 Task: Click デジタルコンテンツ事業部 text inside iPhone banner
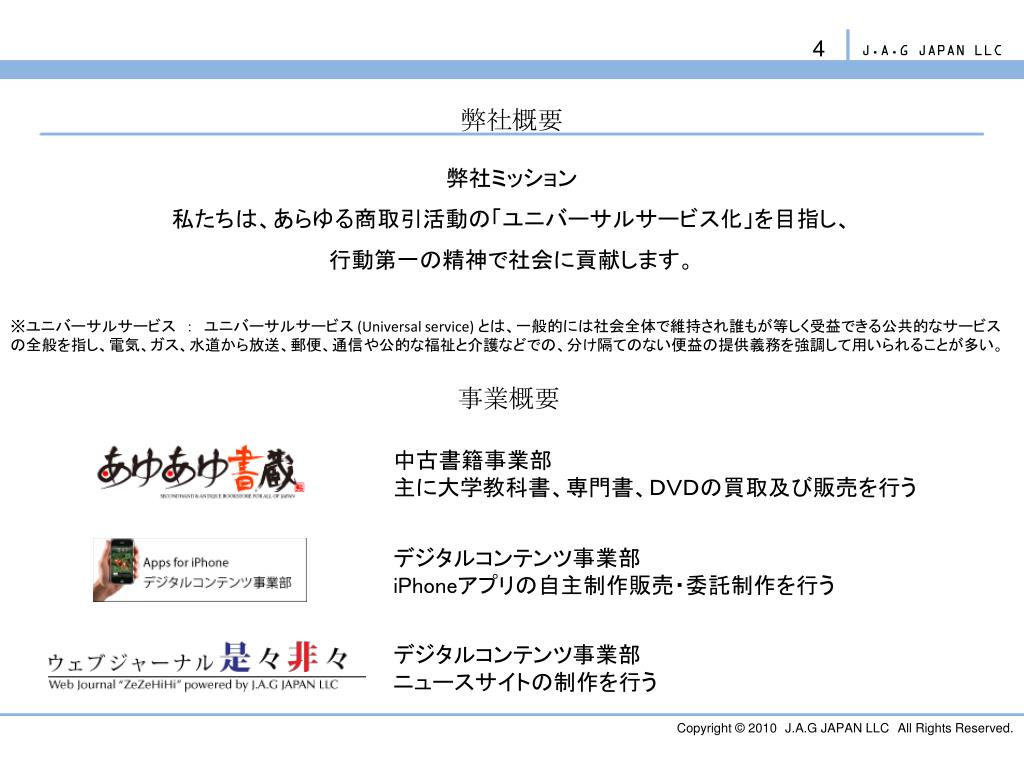click(x=217, y=583)
